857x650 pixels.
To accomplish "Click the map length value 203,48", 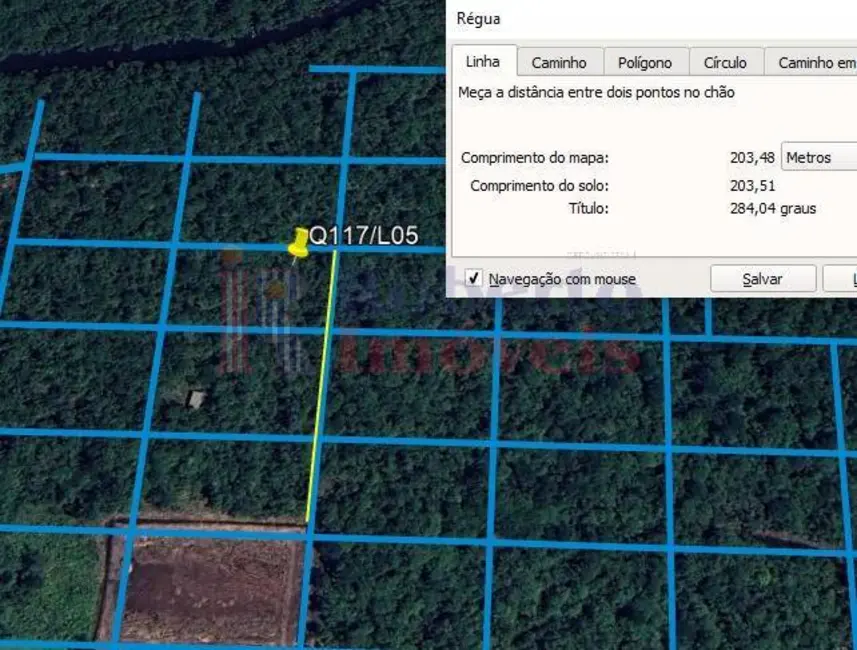I will click(x=752, y=157).
